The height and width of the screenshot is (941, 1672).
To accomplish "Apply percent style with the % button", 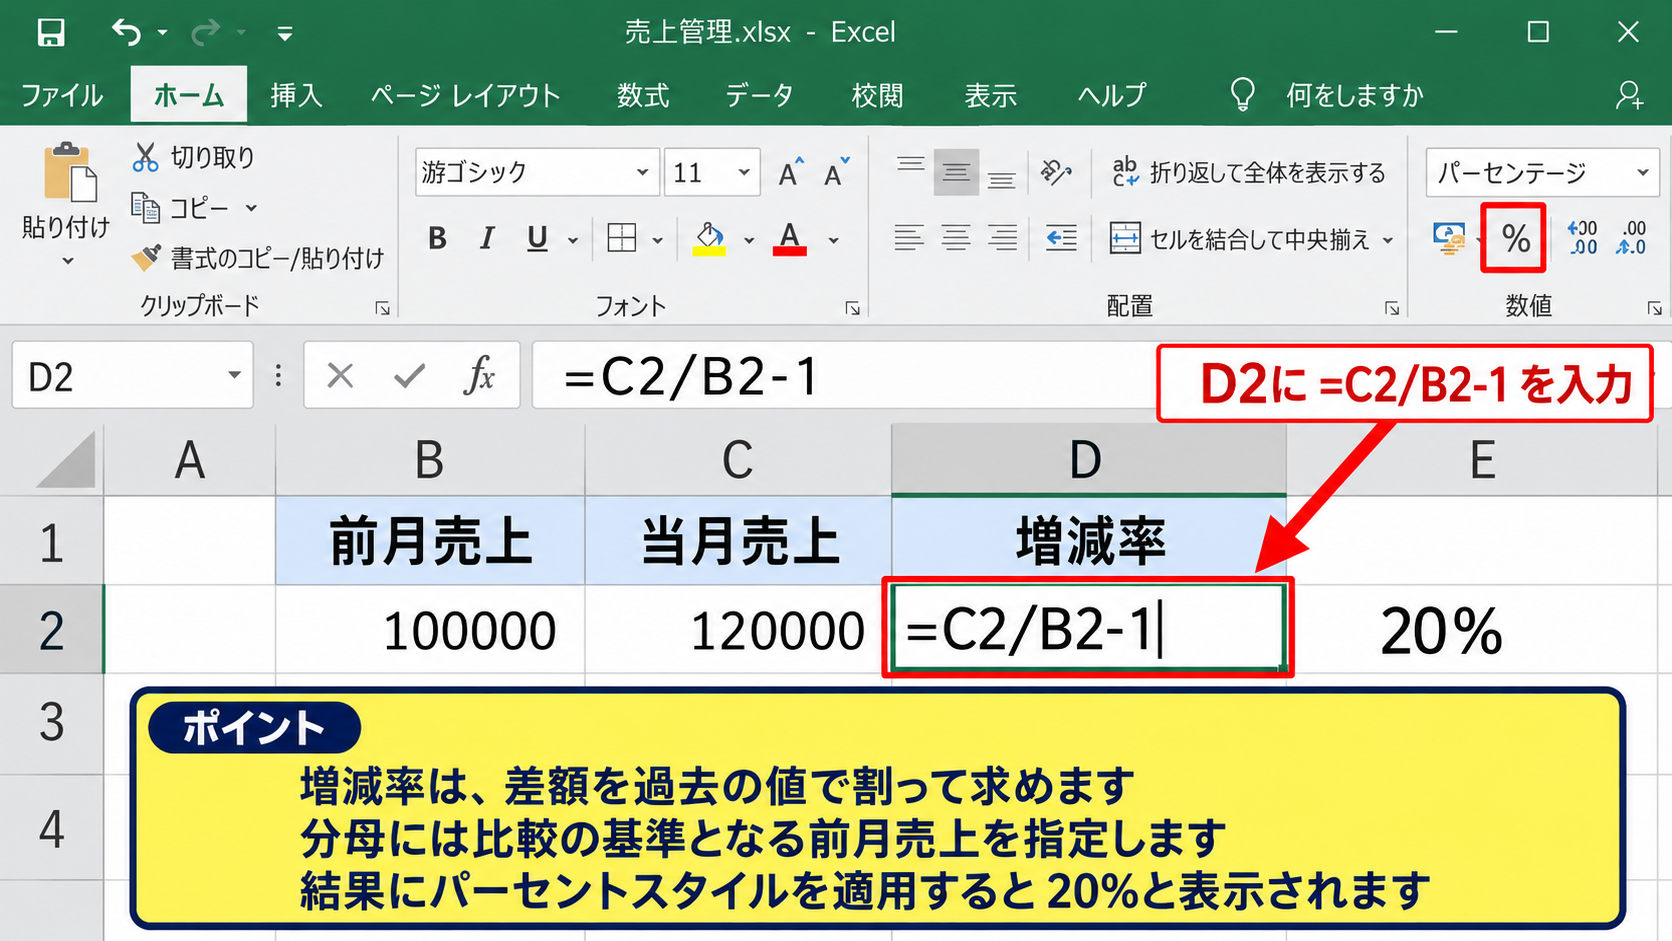I will 1514,238.
